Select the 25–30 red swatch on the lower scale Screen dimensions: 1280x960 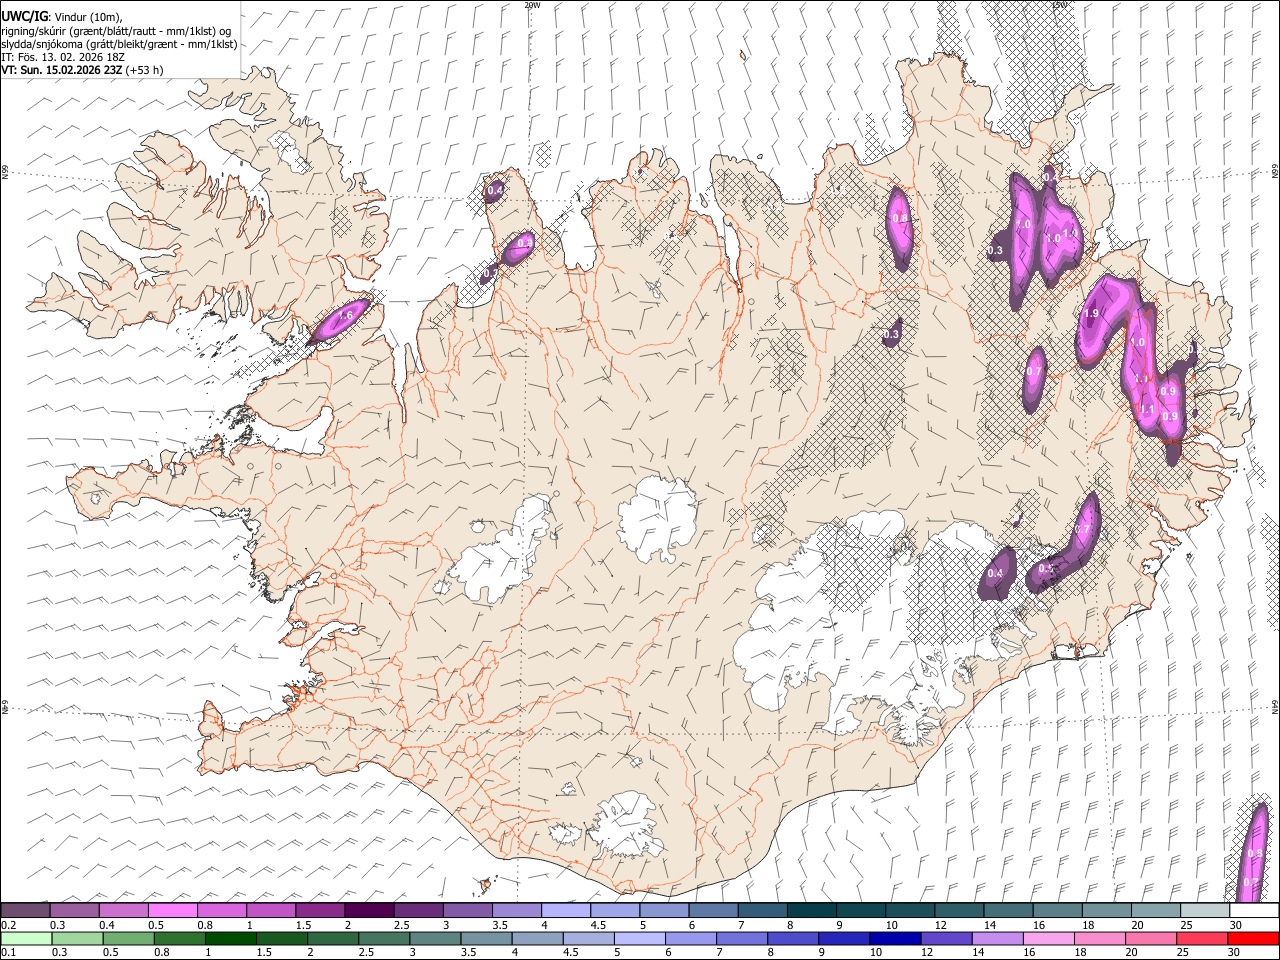pos(1201,938)
